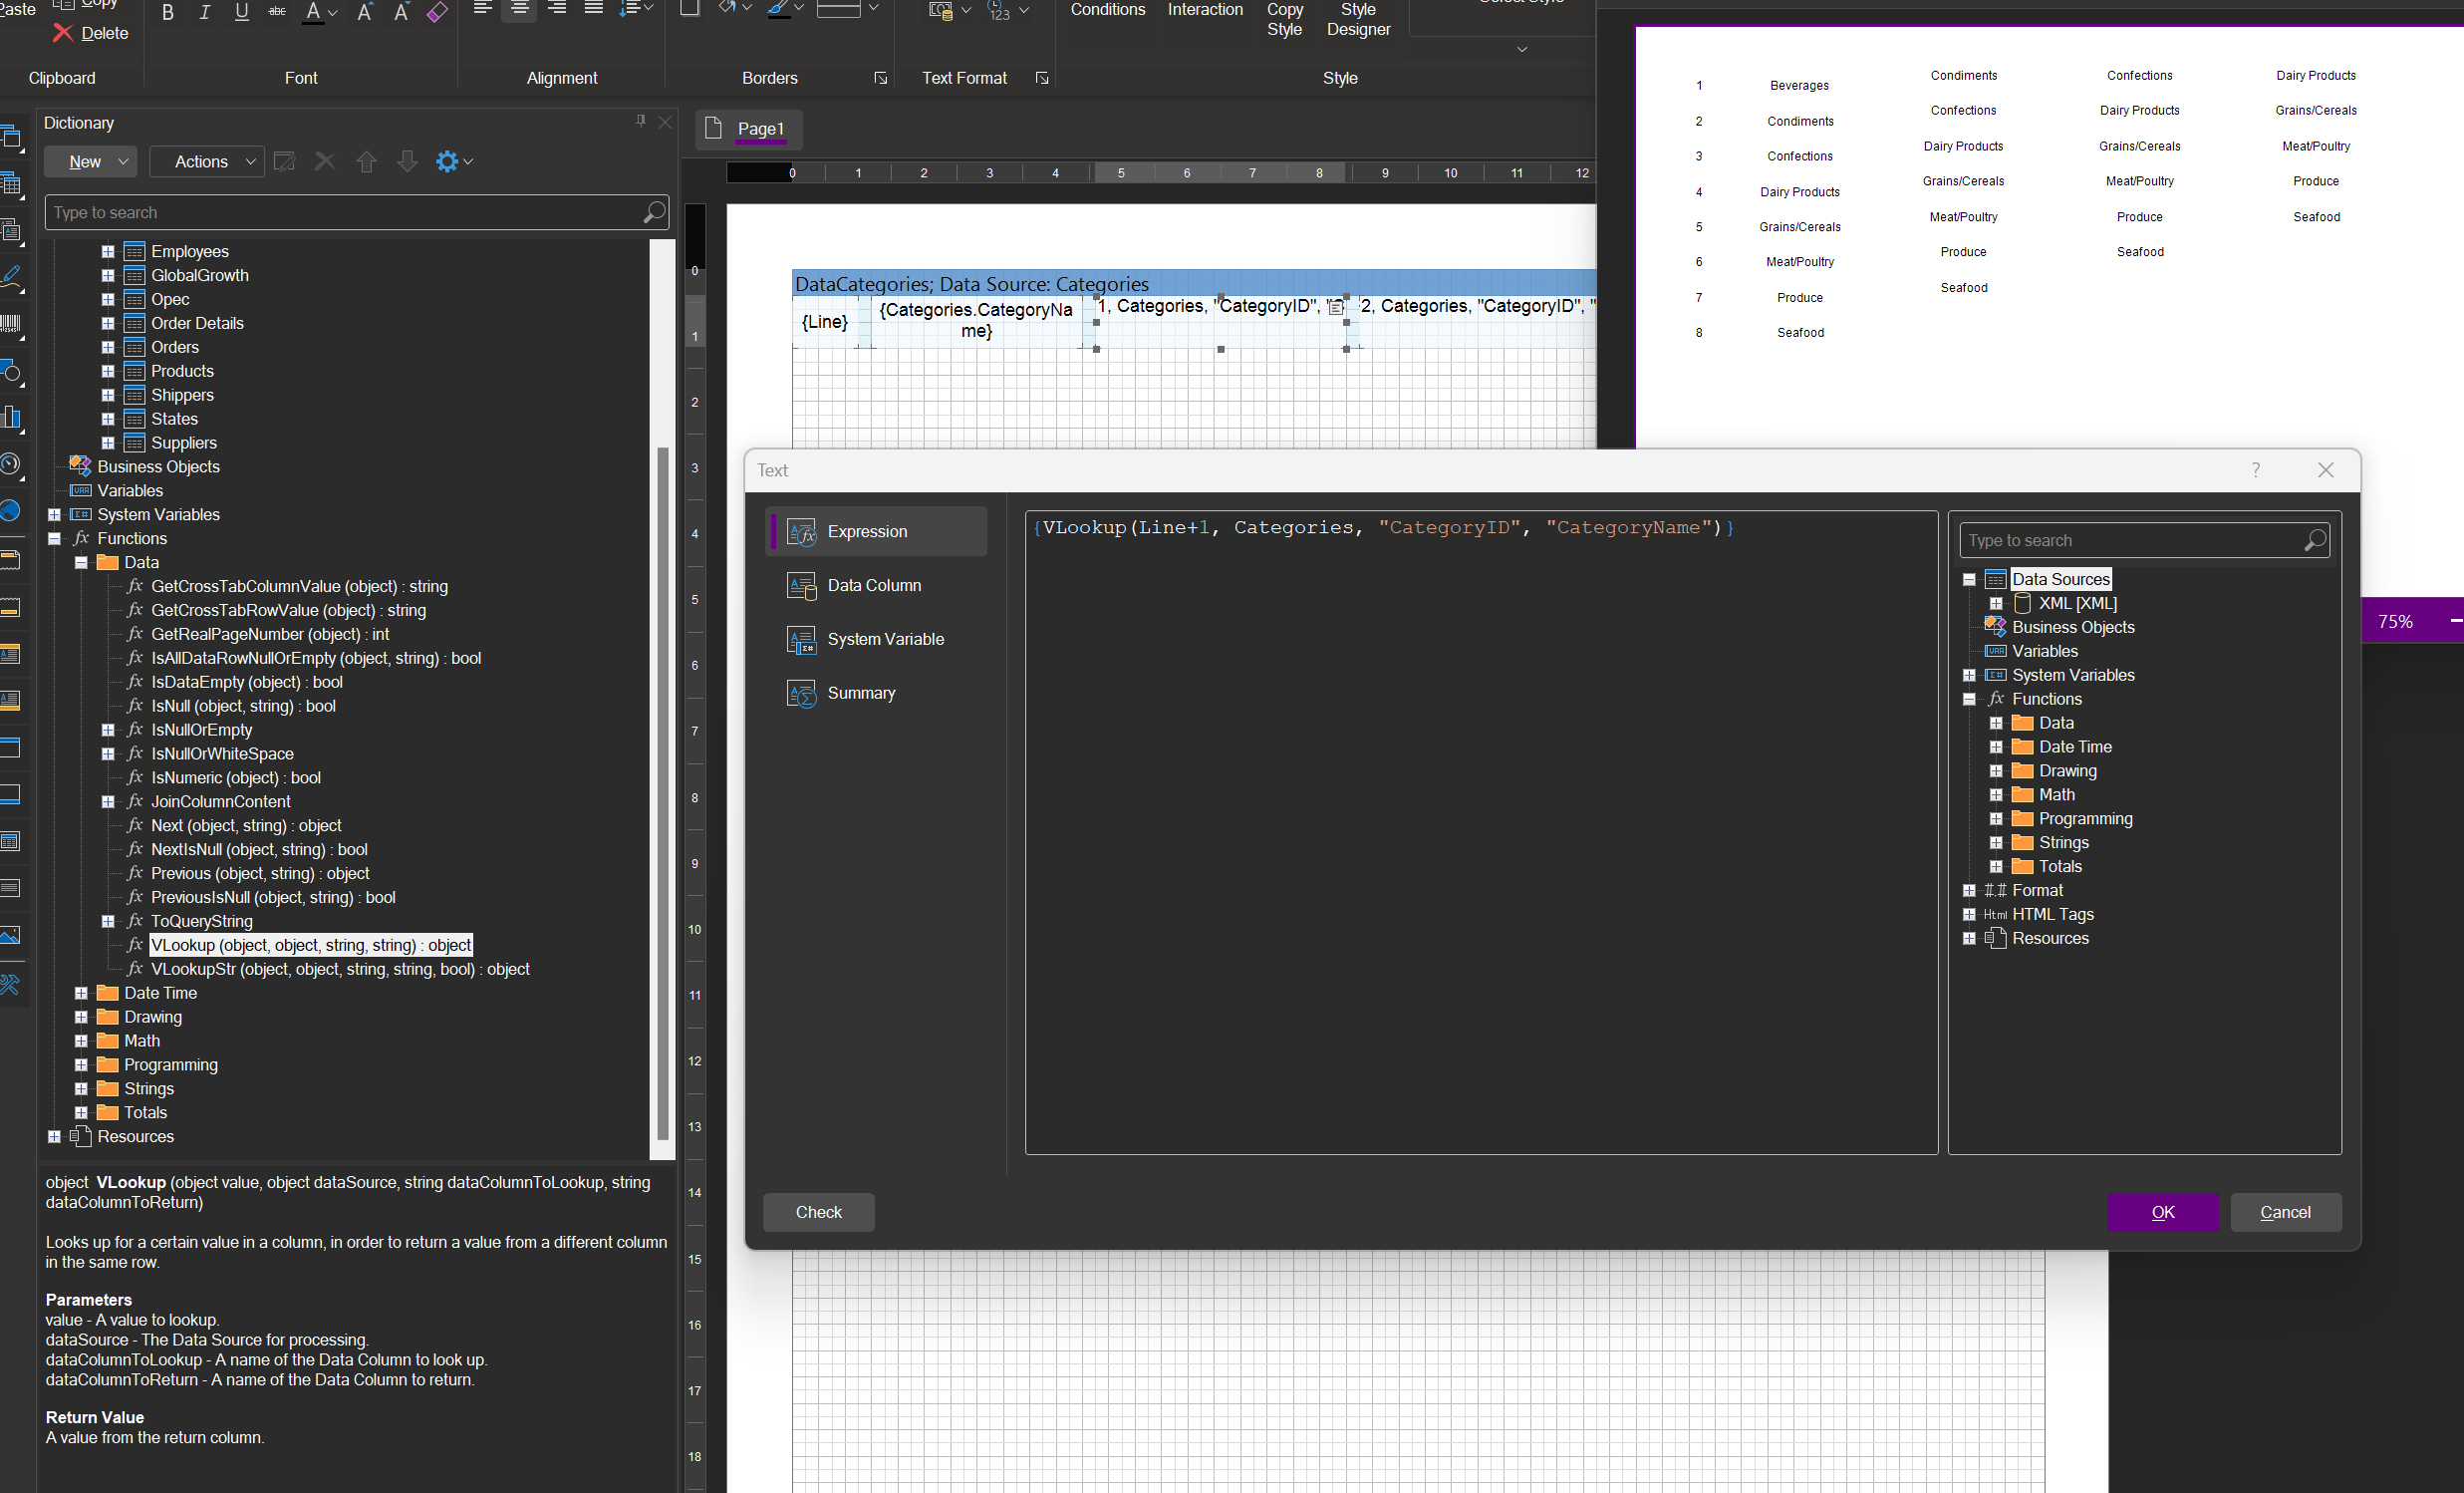Expand the Strings folder in Text dialog
Viewport: 2464px width, 1493px height.
tap(1996, 842)
